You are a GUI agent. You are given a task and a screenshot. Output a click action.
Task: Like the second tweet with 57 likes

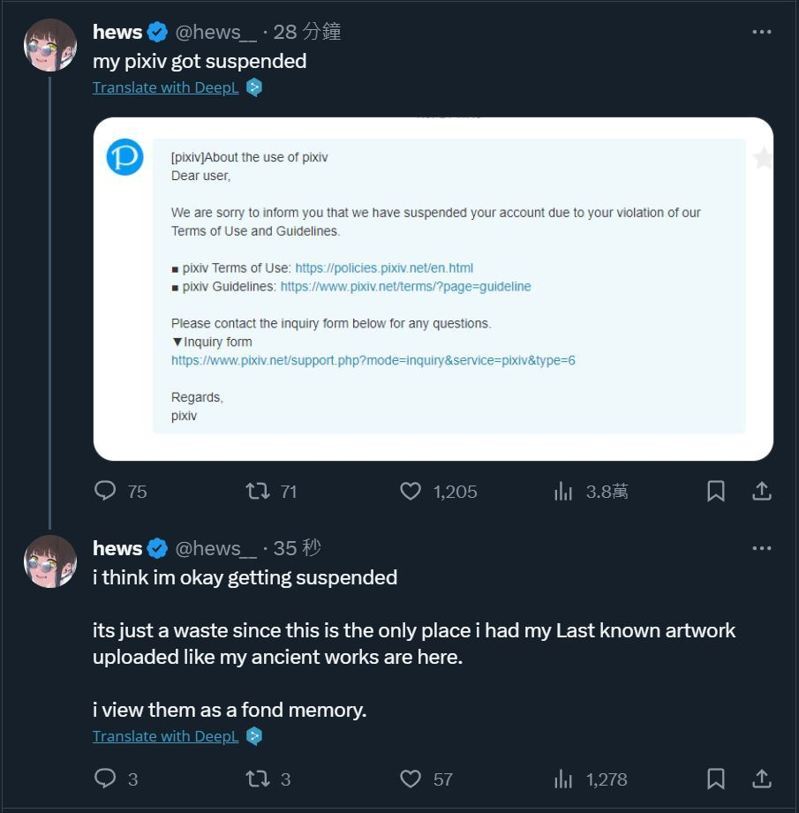pyautogui.click(x=426, y=778)
